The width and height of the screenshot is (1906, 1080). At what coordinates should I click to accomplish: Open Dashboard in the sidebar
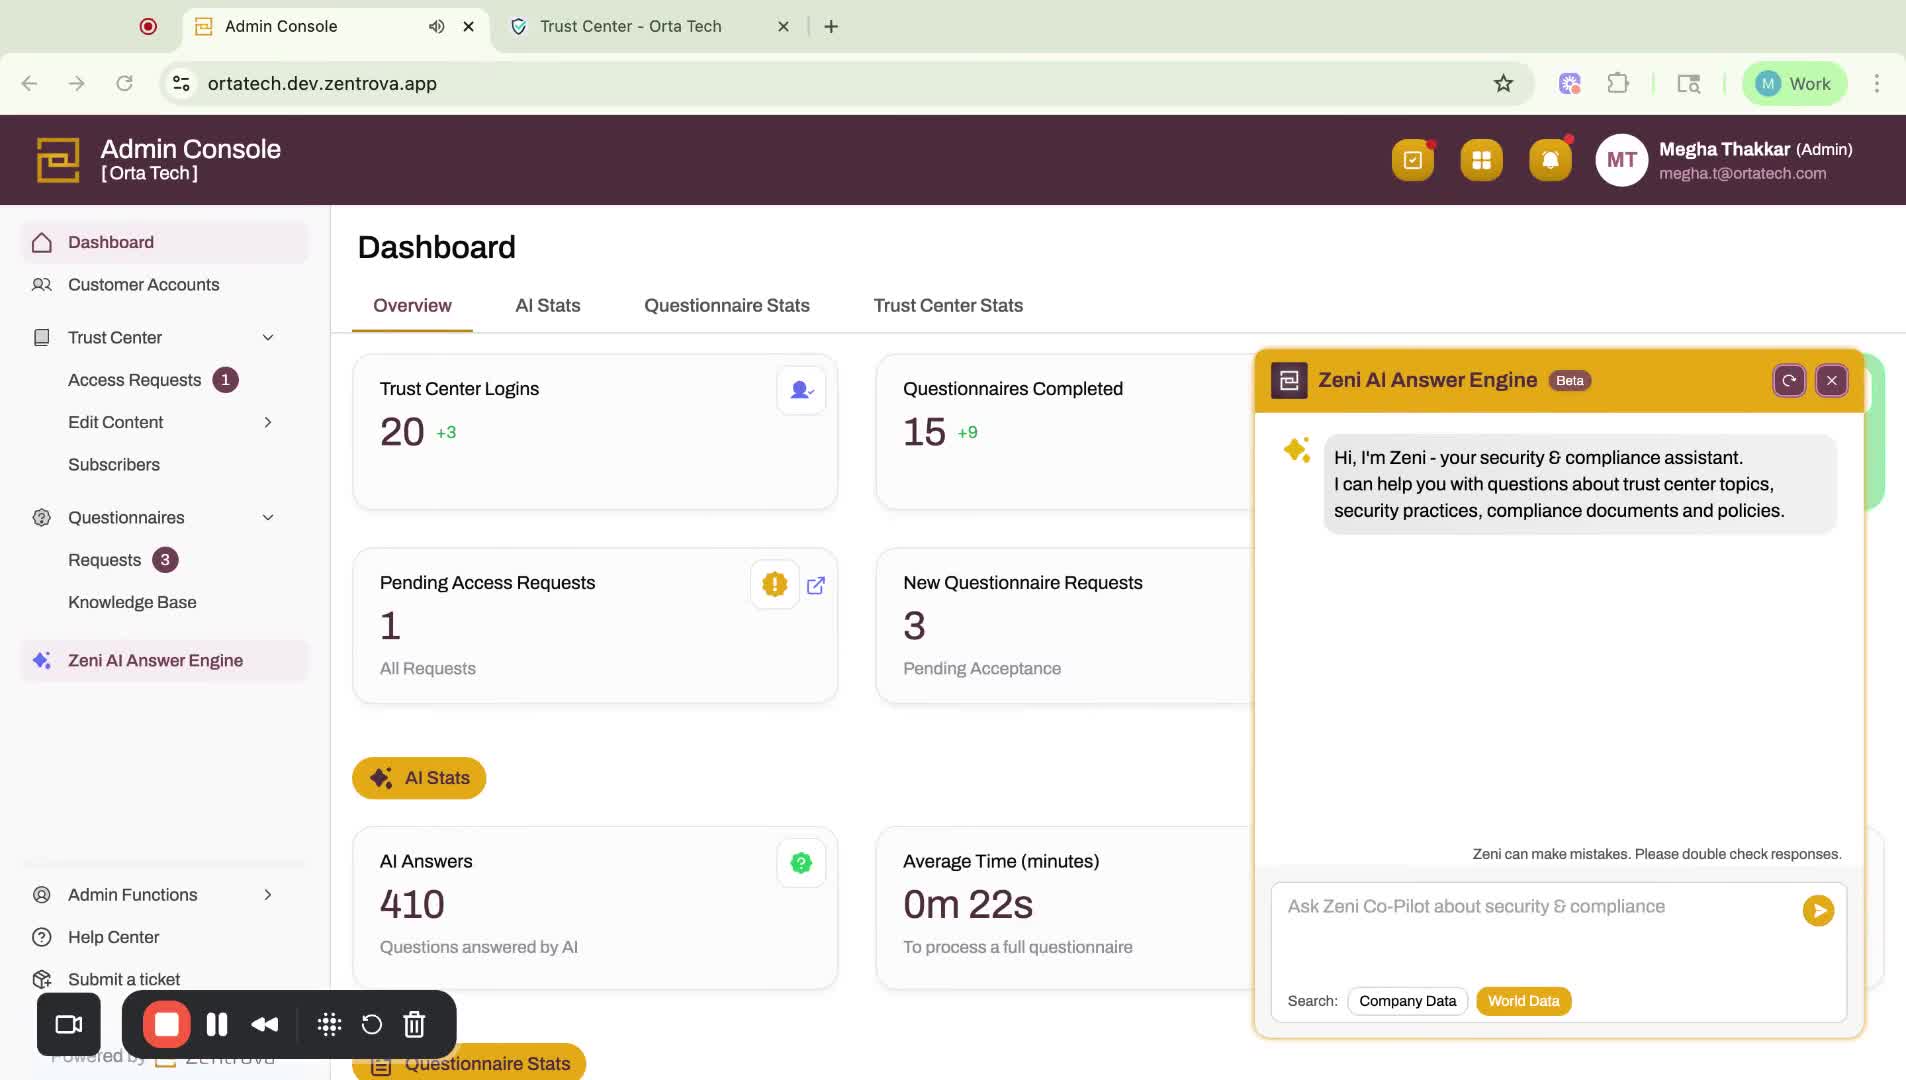pyautogui.click(x=165, y=243)
